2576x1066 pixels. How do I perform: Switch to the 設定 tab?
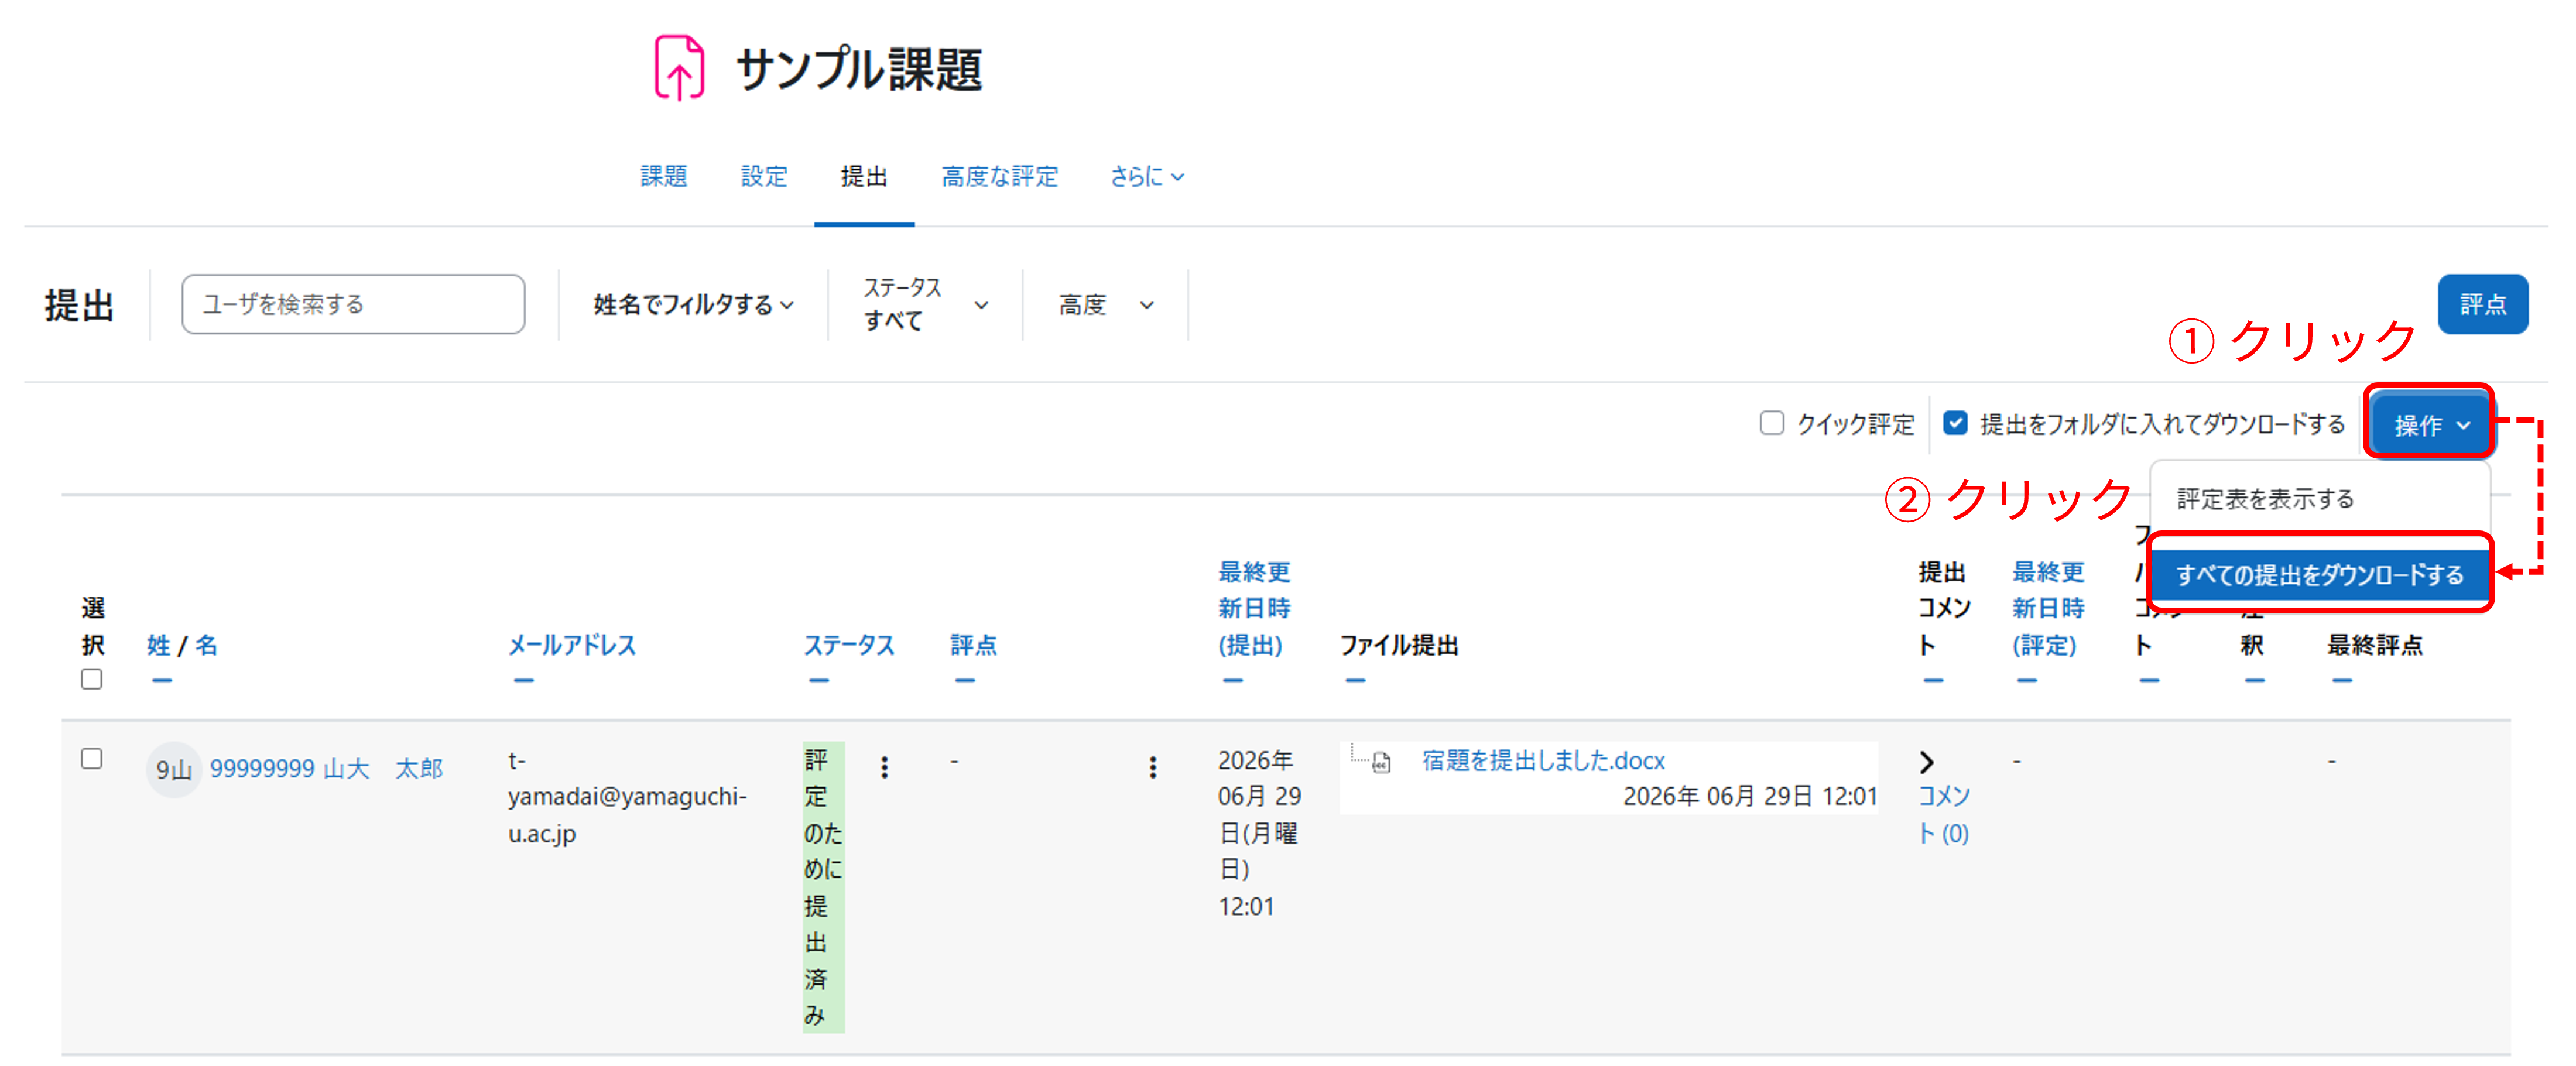point(764,177)
